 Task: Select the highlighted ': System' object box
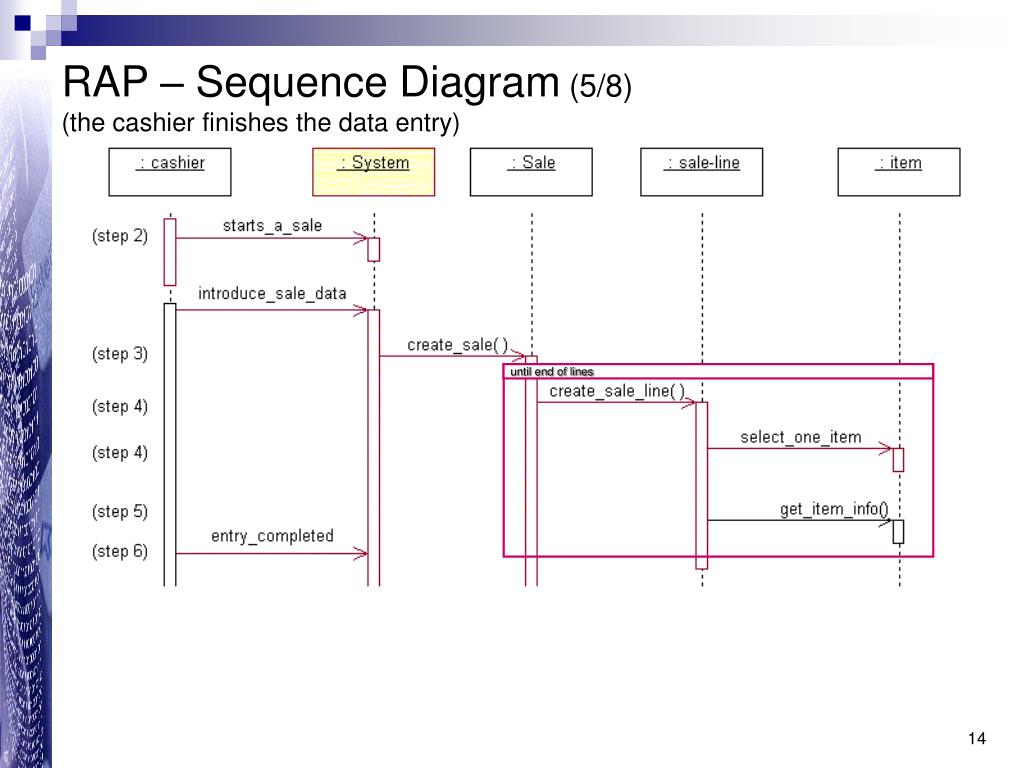[374, 172]
